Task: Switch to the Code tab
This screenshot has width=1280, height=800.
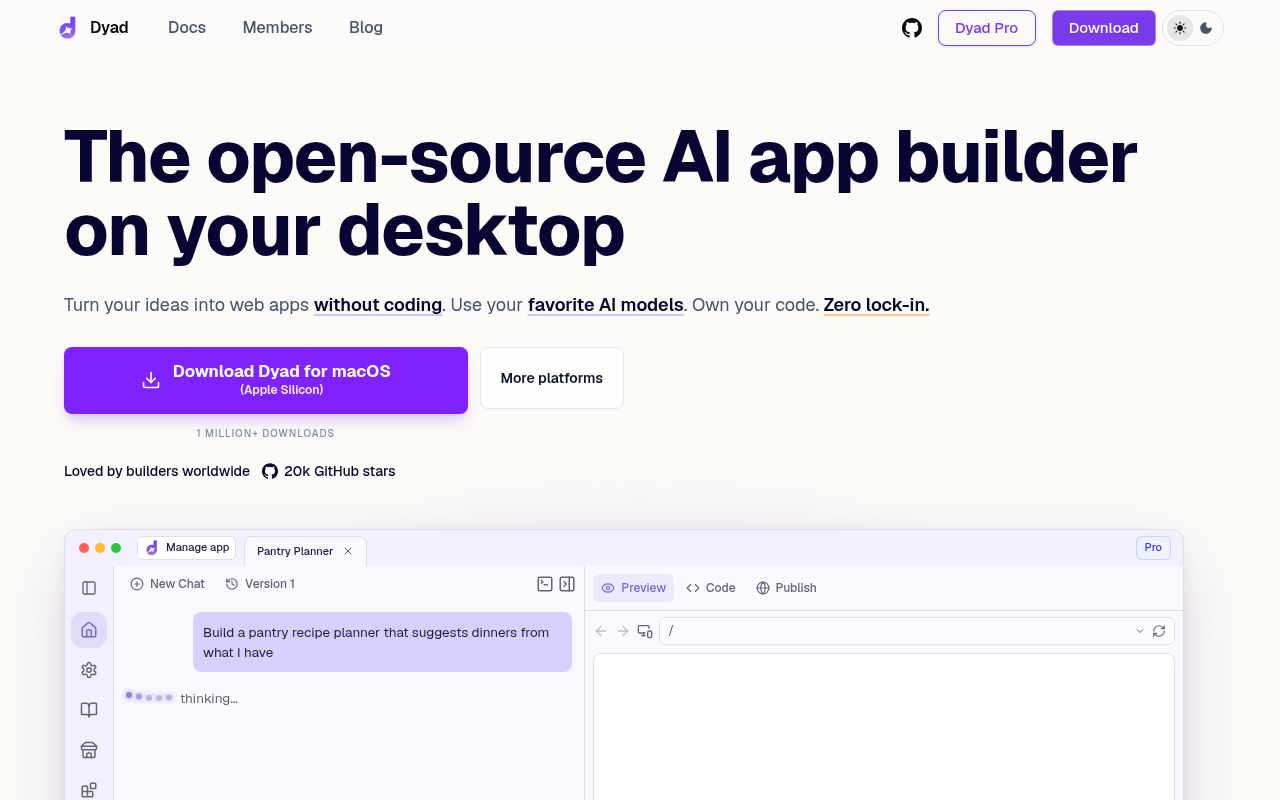Action: [x=711, y=588]
